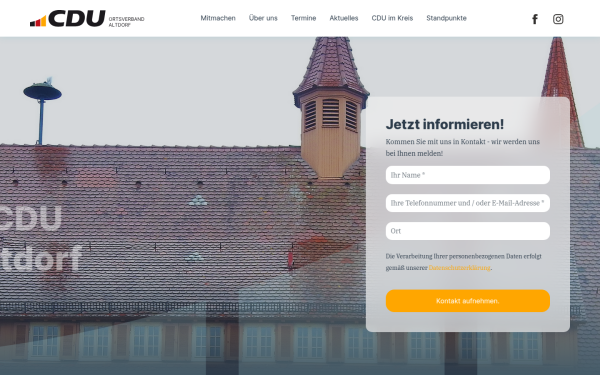The height and width of the screenshot is (375, 600).
Task: Open the CDU Instagram profile icon
Action: [x=558, y=19]
